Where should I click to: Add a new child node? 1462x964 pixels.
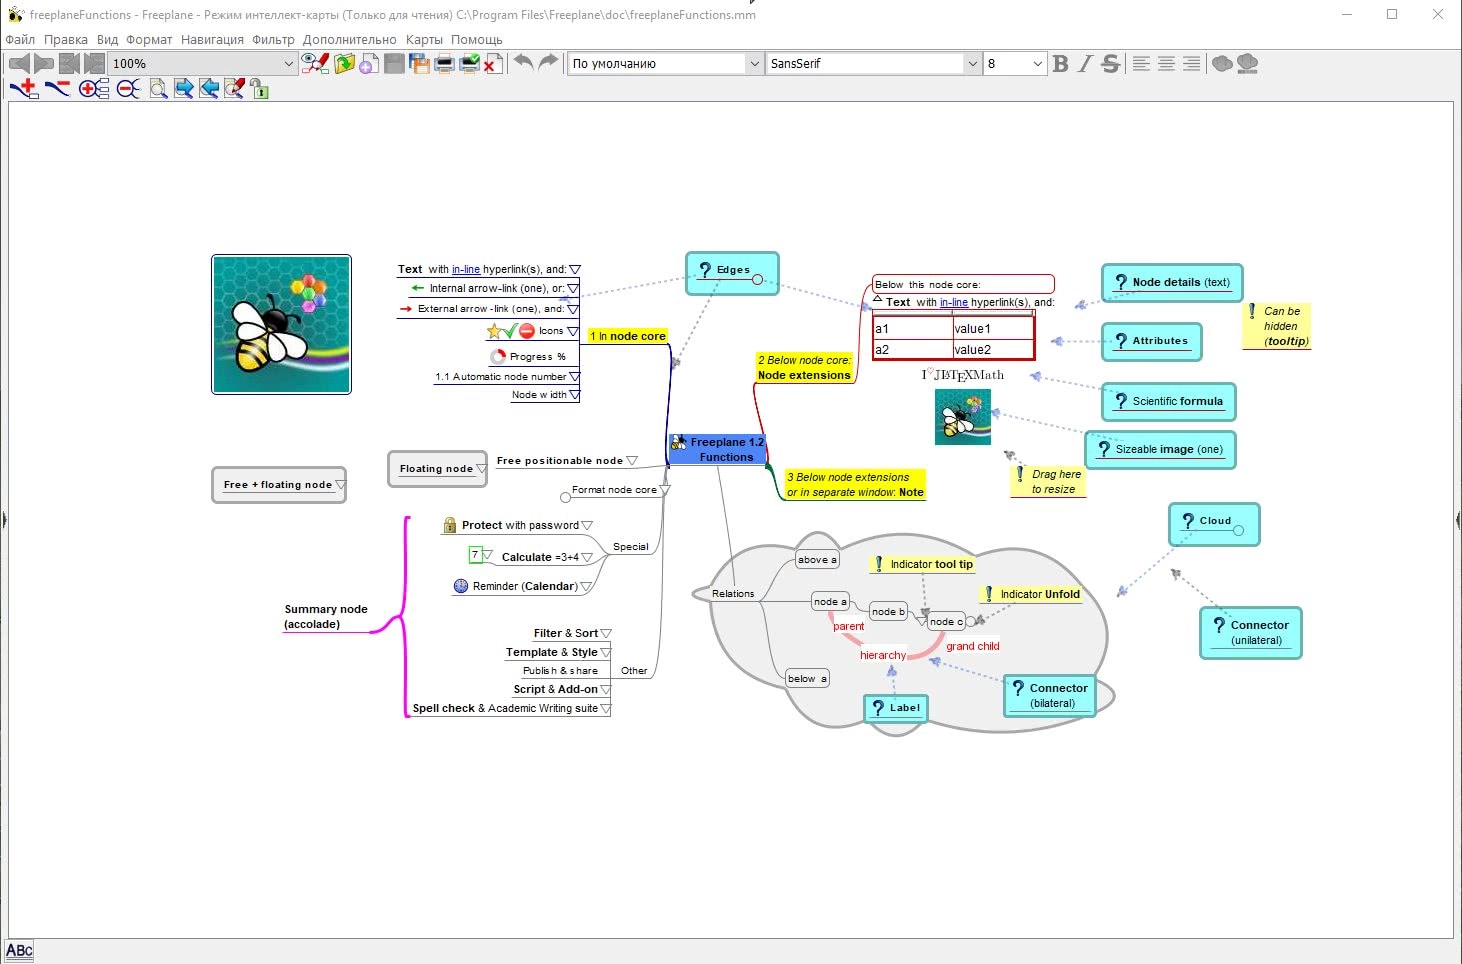[x=24, y=89]
